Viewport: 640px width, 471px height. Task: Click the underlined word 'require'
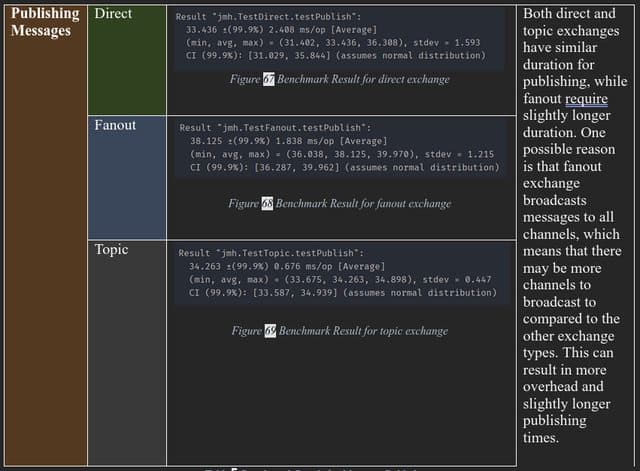586,99
